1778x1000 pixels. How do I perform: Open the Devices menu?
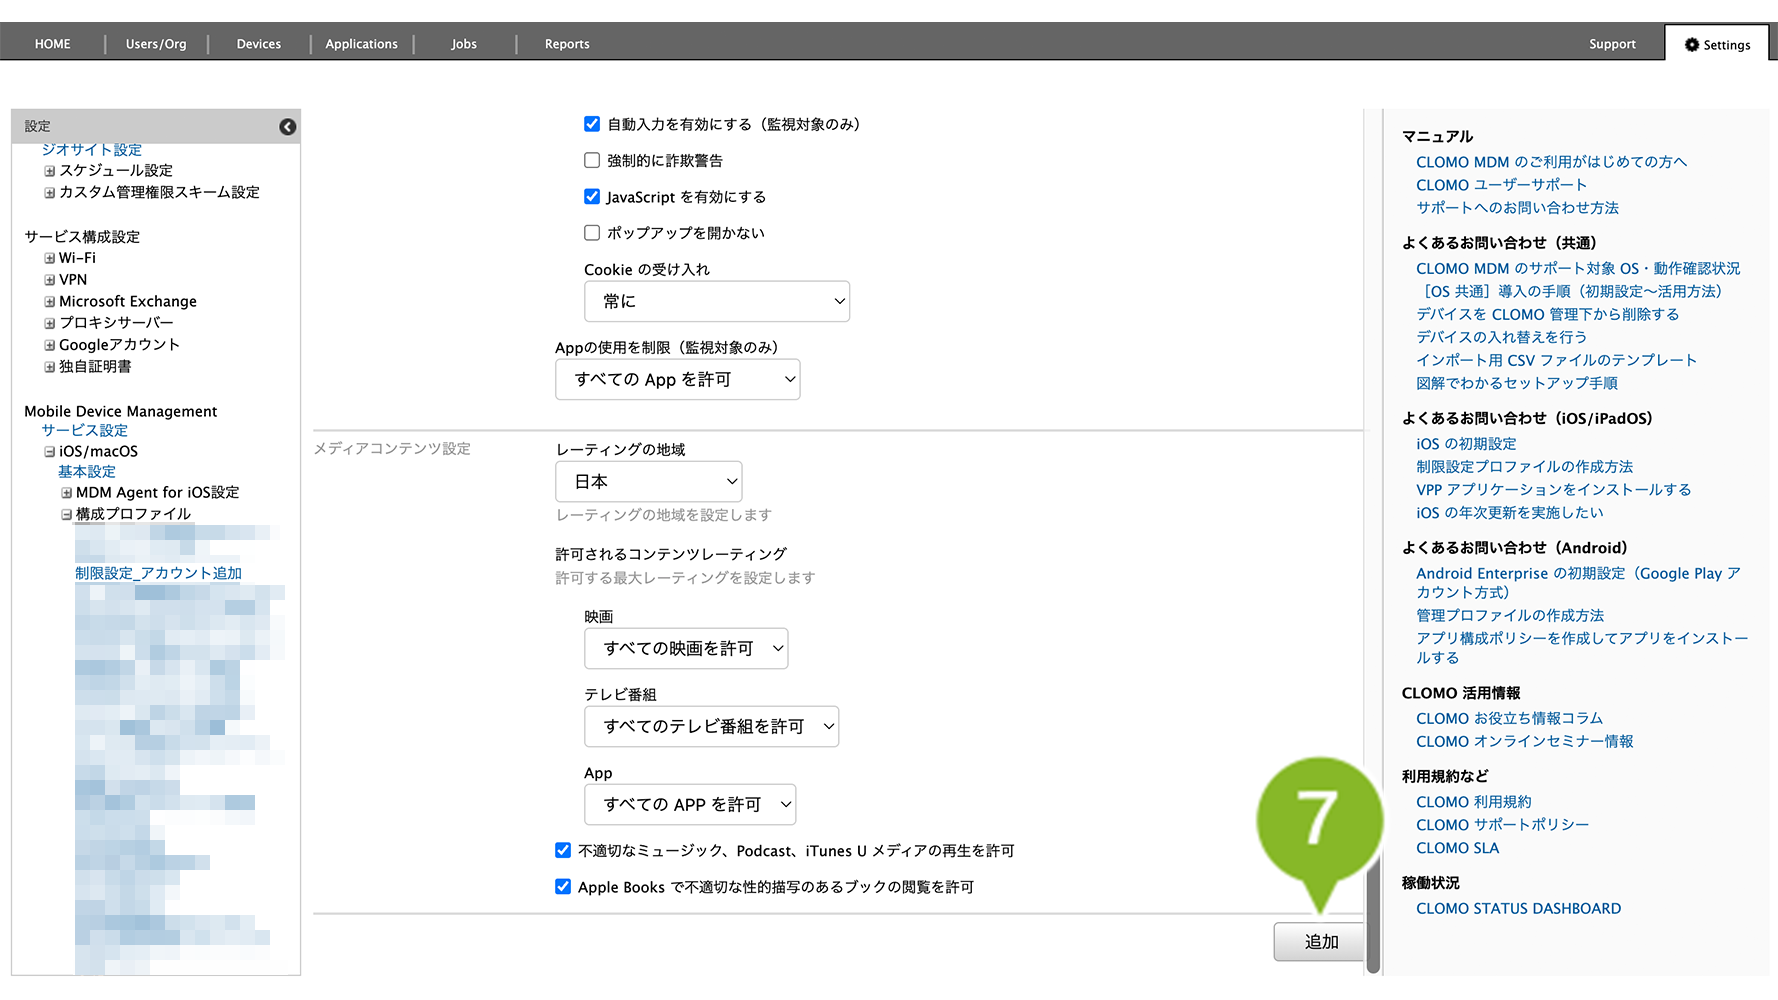point(258,44)
